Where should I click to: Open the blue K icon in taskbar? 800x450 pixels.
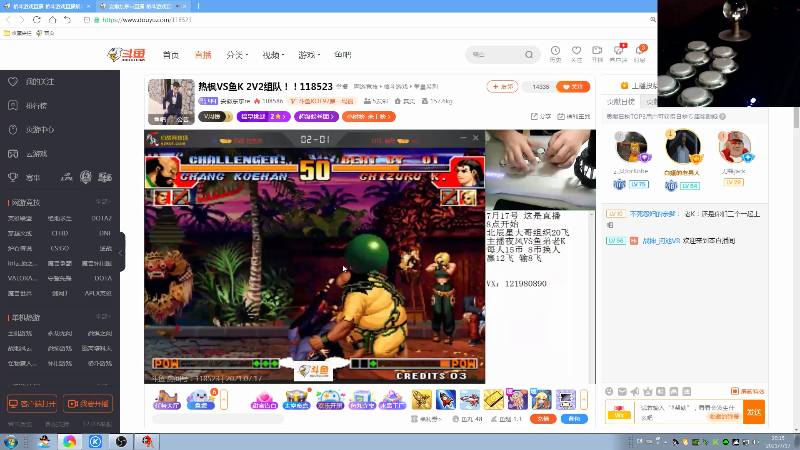95,441
